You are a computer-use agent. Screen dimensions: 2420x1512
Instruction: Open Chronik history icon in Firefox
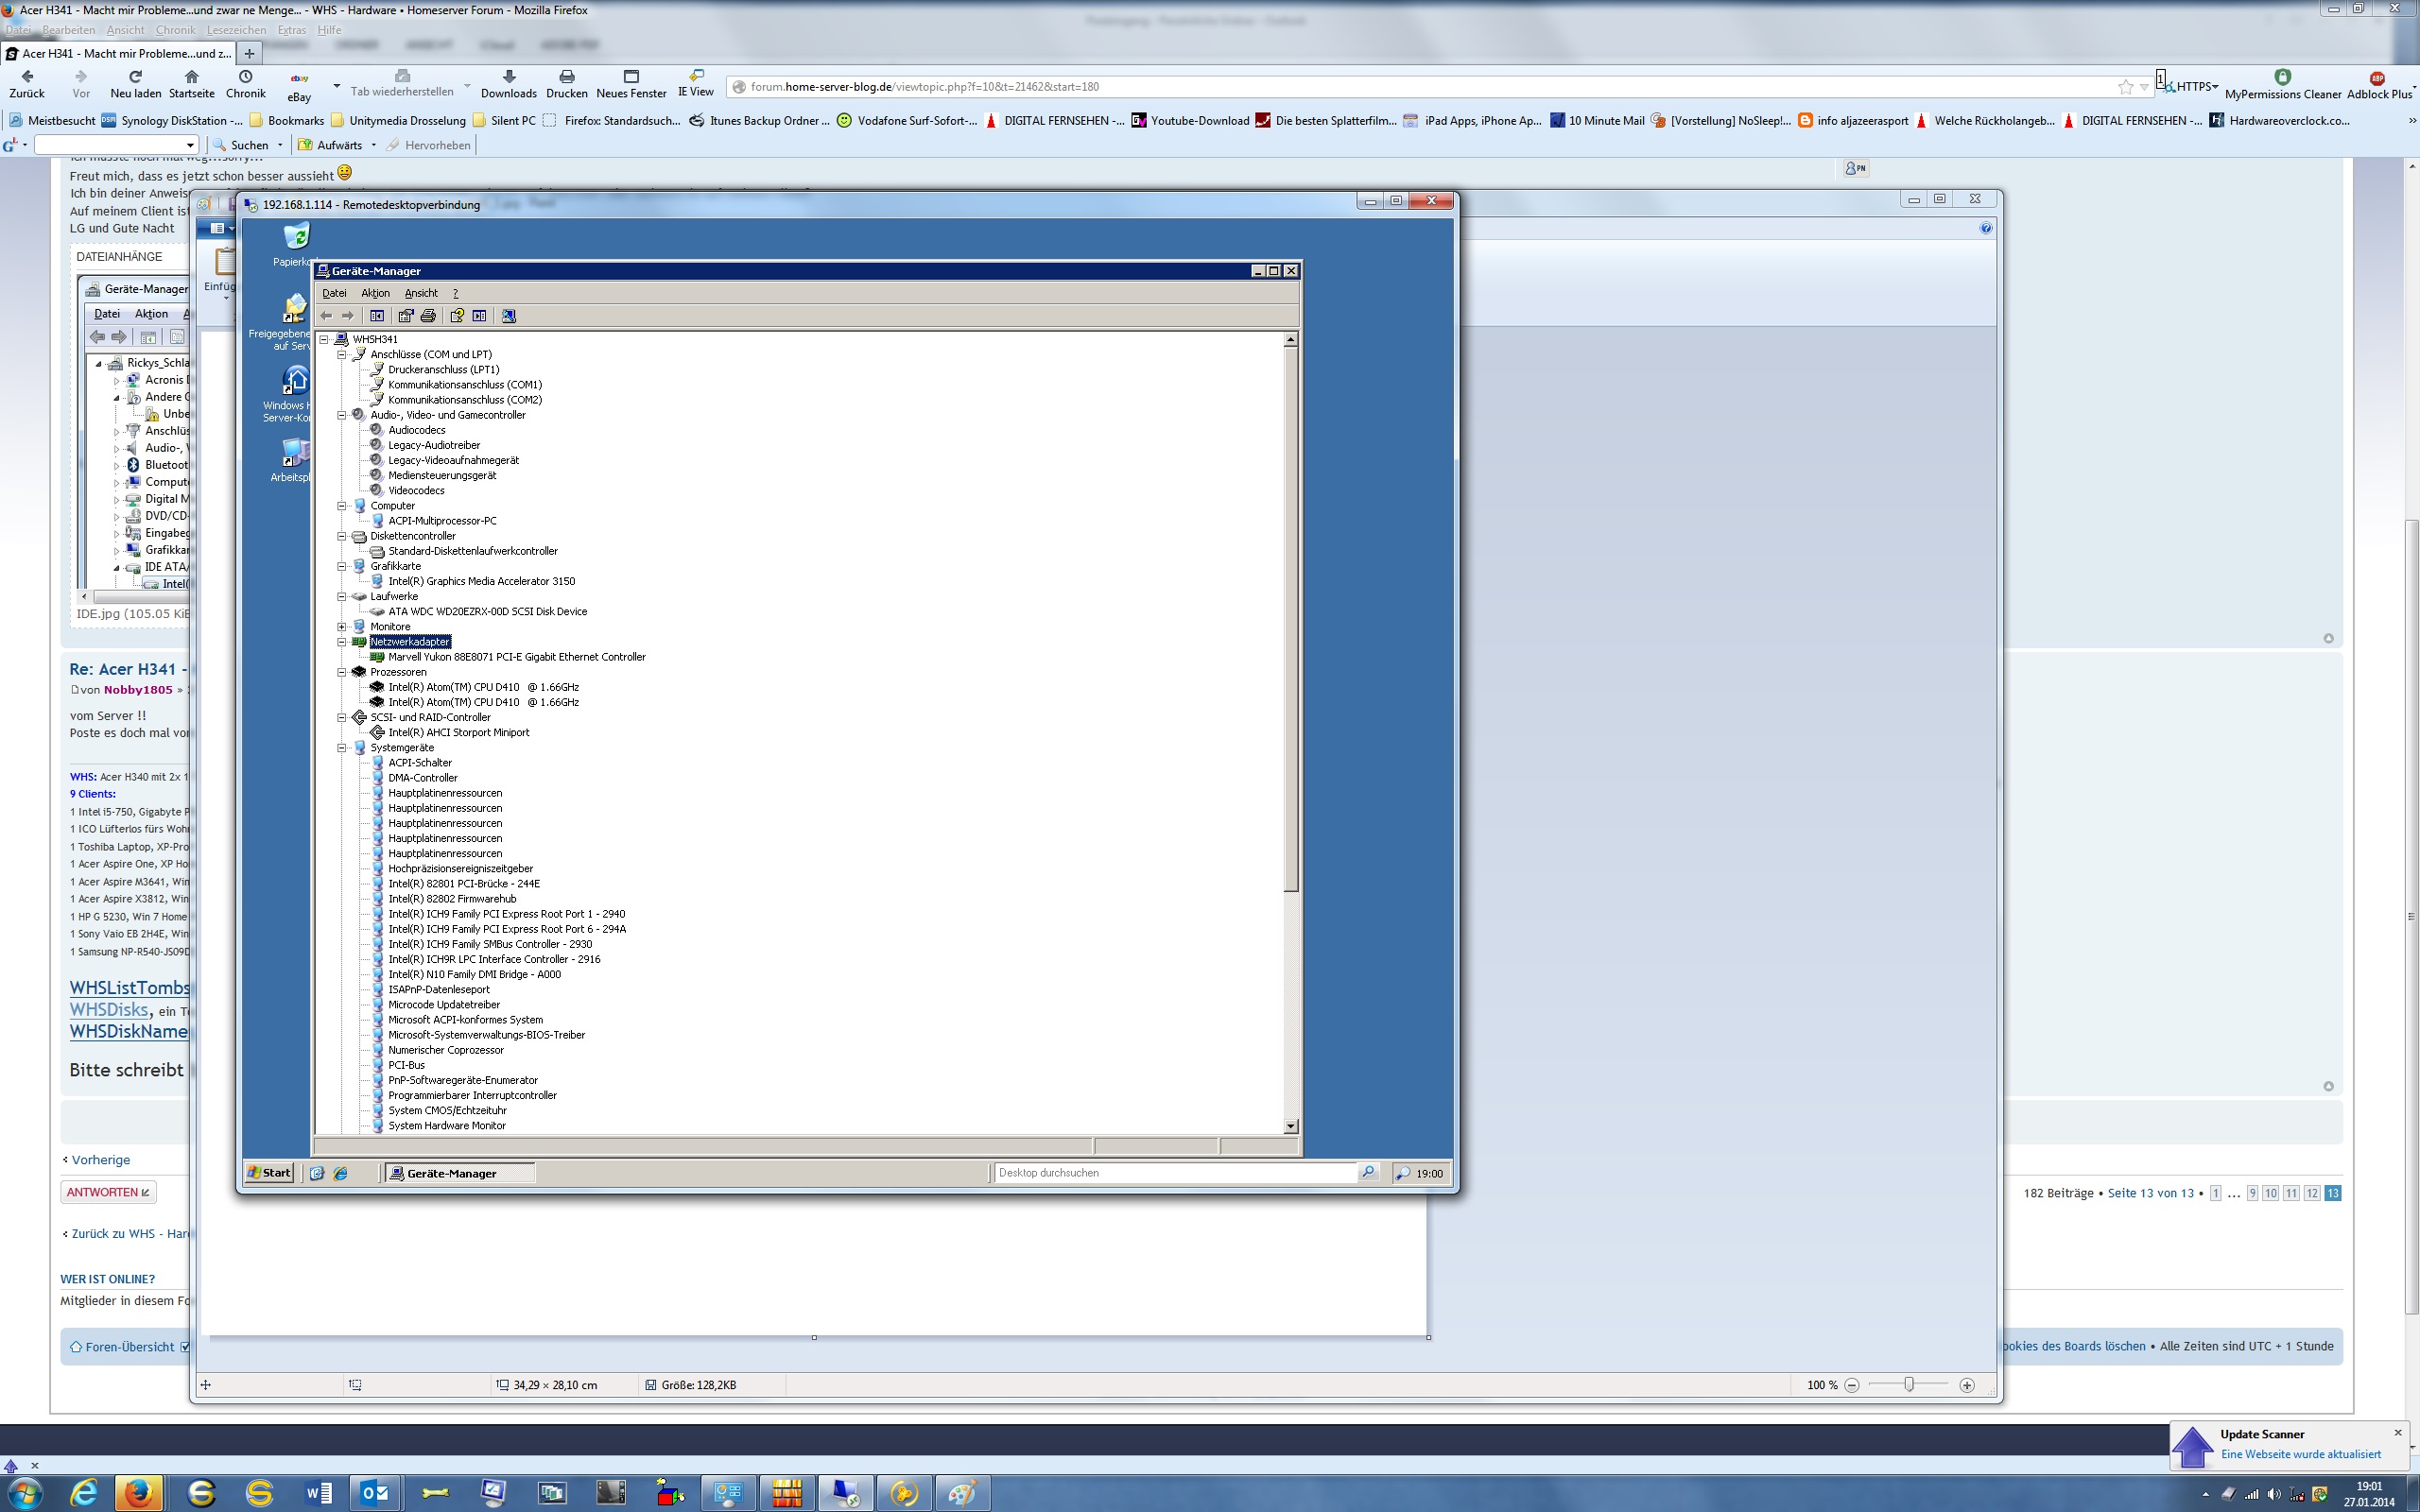point(246,84)
